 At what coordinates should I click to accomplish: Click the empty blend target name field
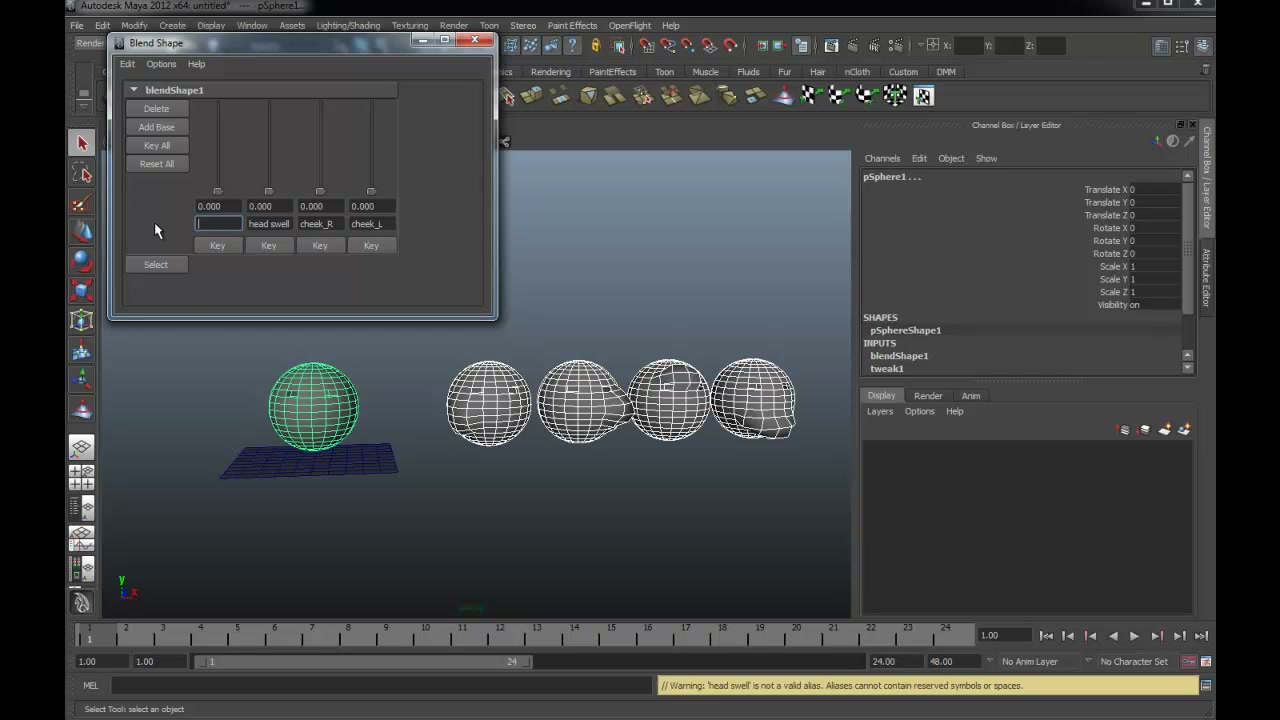pyautogui.click(x=218, y=224)
